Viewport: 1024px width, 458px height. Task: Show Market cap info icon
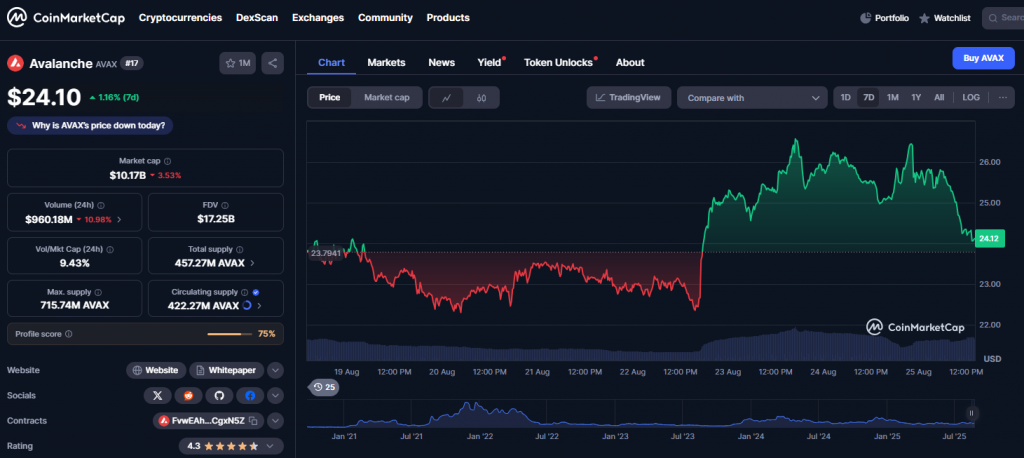pos(168,161)
